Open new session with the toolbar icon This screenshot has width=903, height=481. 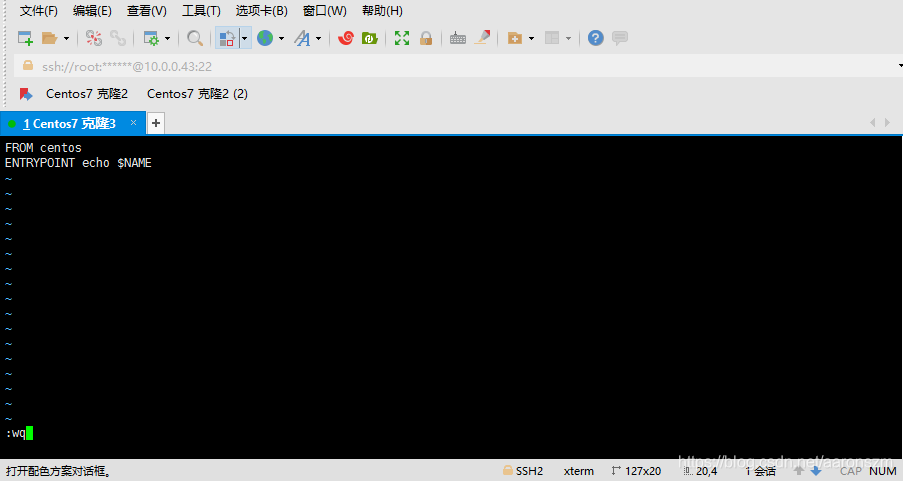pyautogui.click(x=25, y=38)
